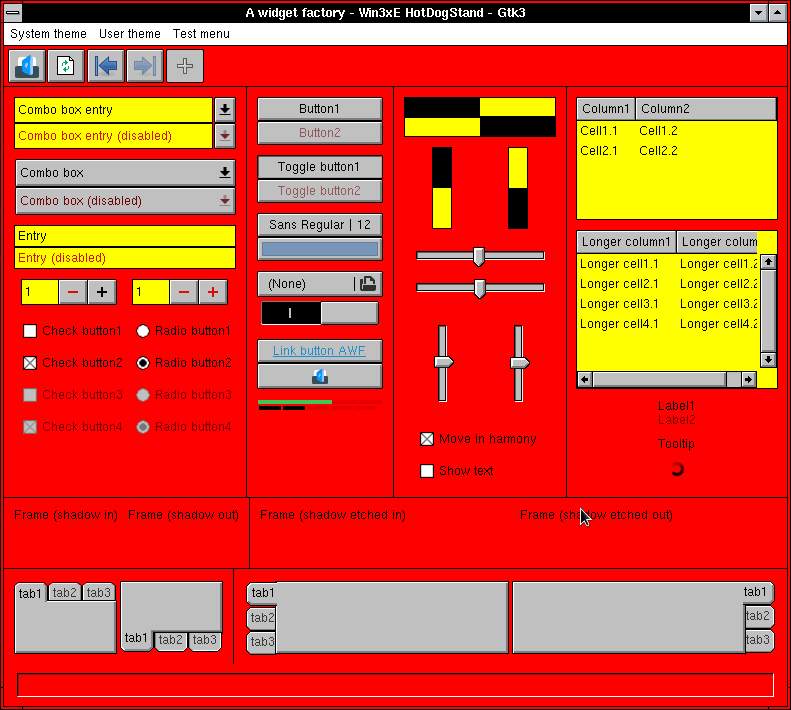Click Button1
The image size is (791, 710).
(320, 109)
